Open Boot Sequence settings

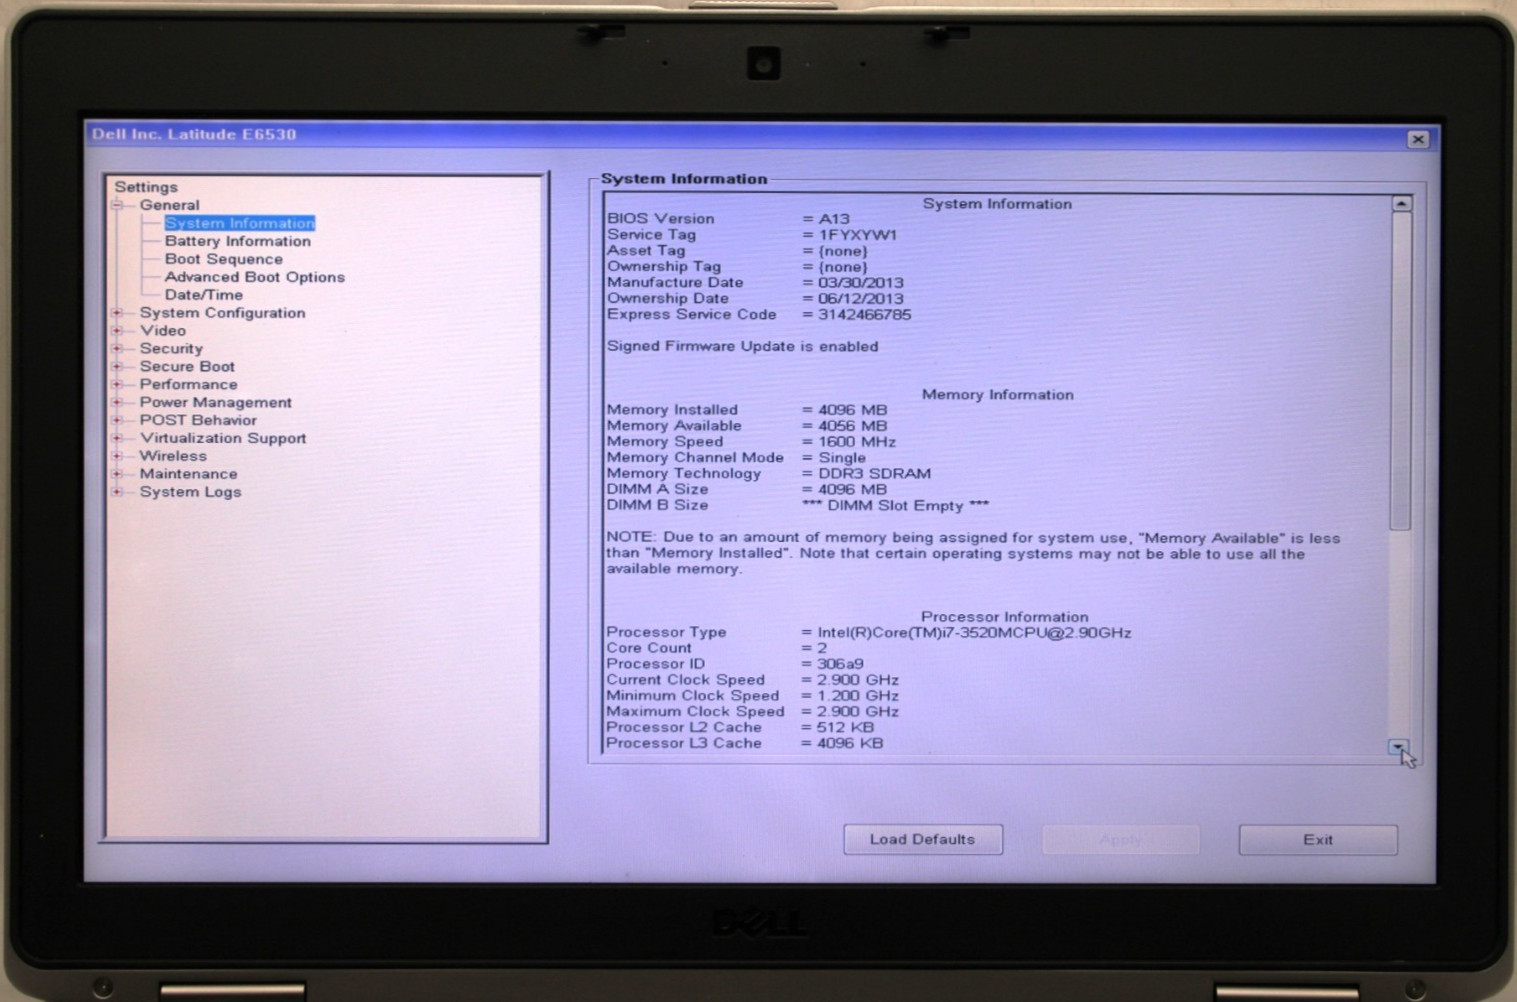[224, 259]
